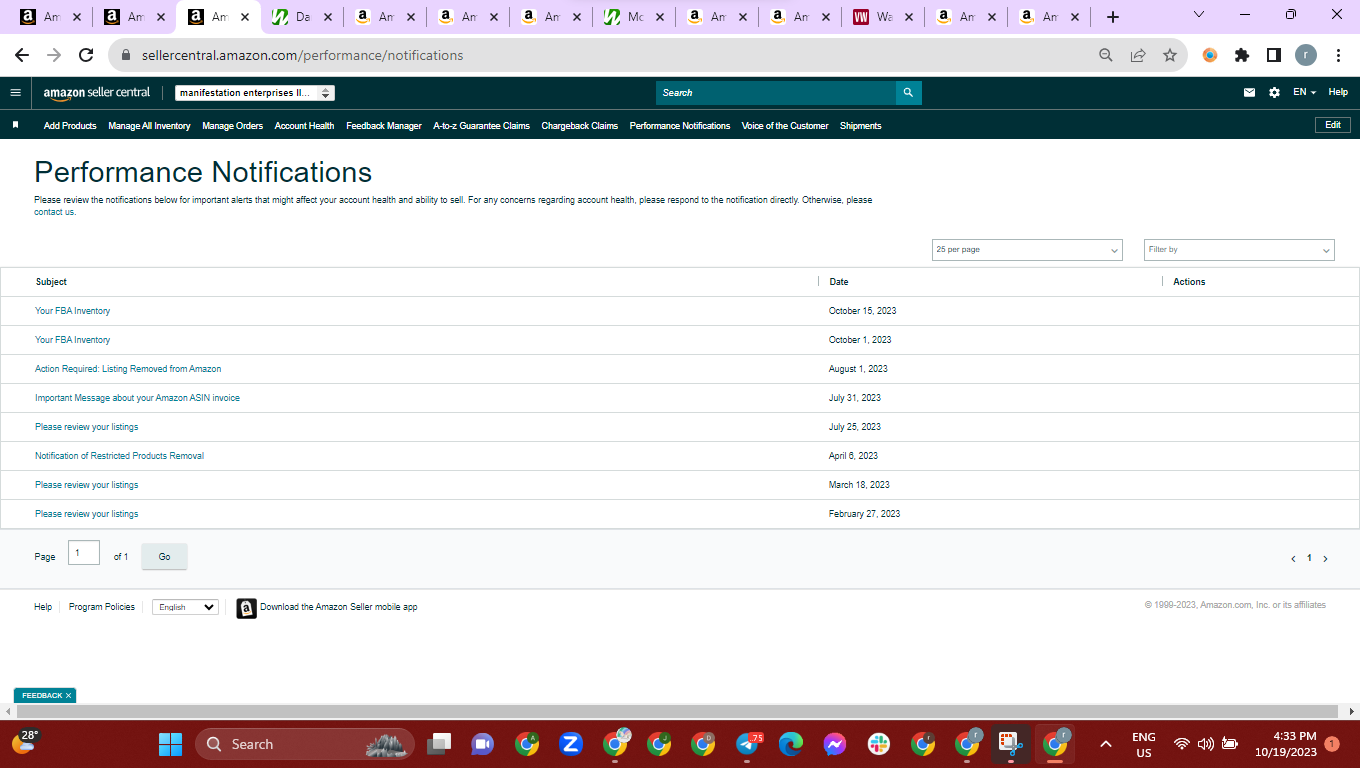This screenshot has width=1360, height=768.
Task: Share this page using the address bar icon
Action: (1138, 55)
